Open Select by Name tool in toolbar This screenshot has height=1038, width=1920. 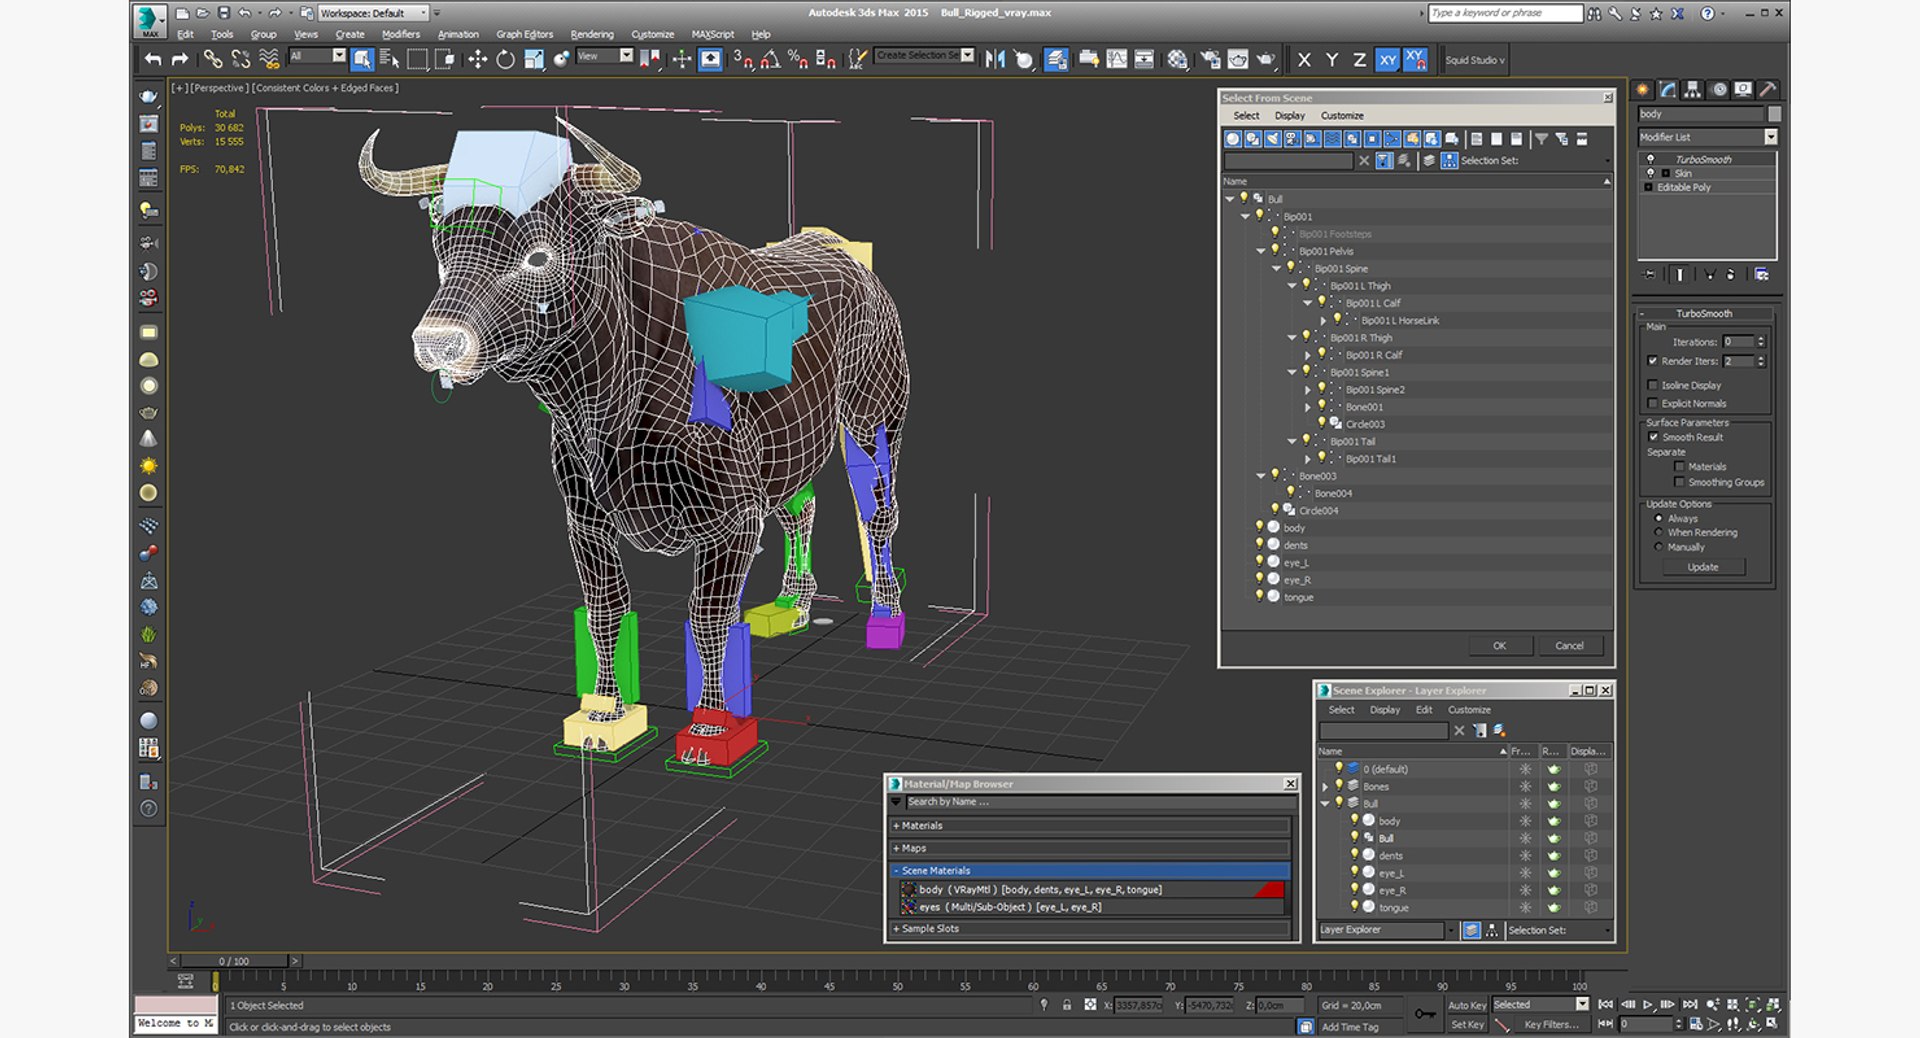[x=389, y=60]
